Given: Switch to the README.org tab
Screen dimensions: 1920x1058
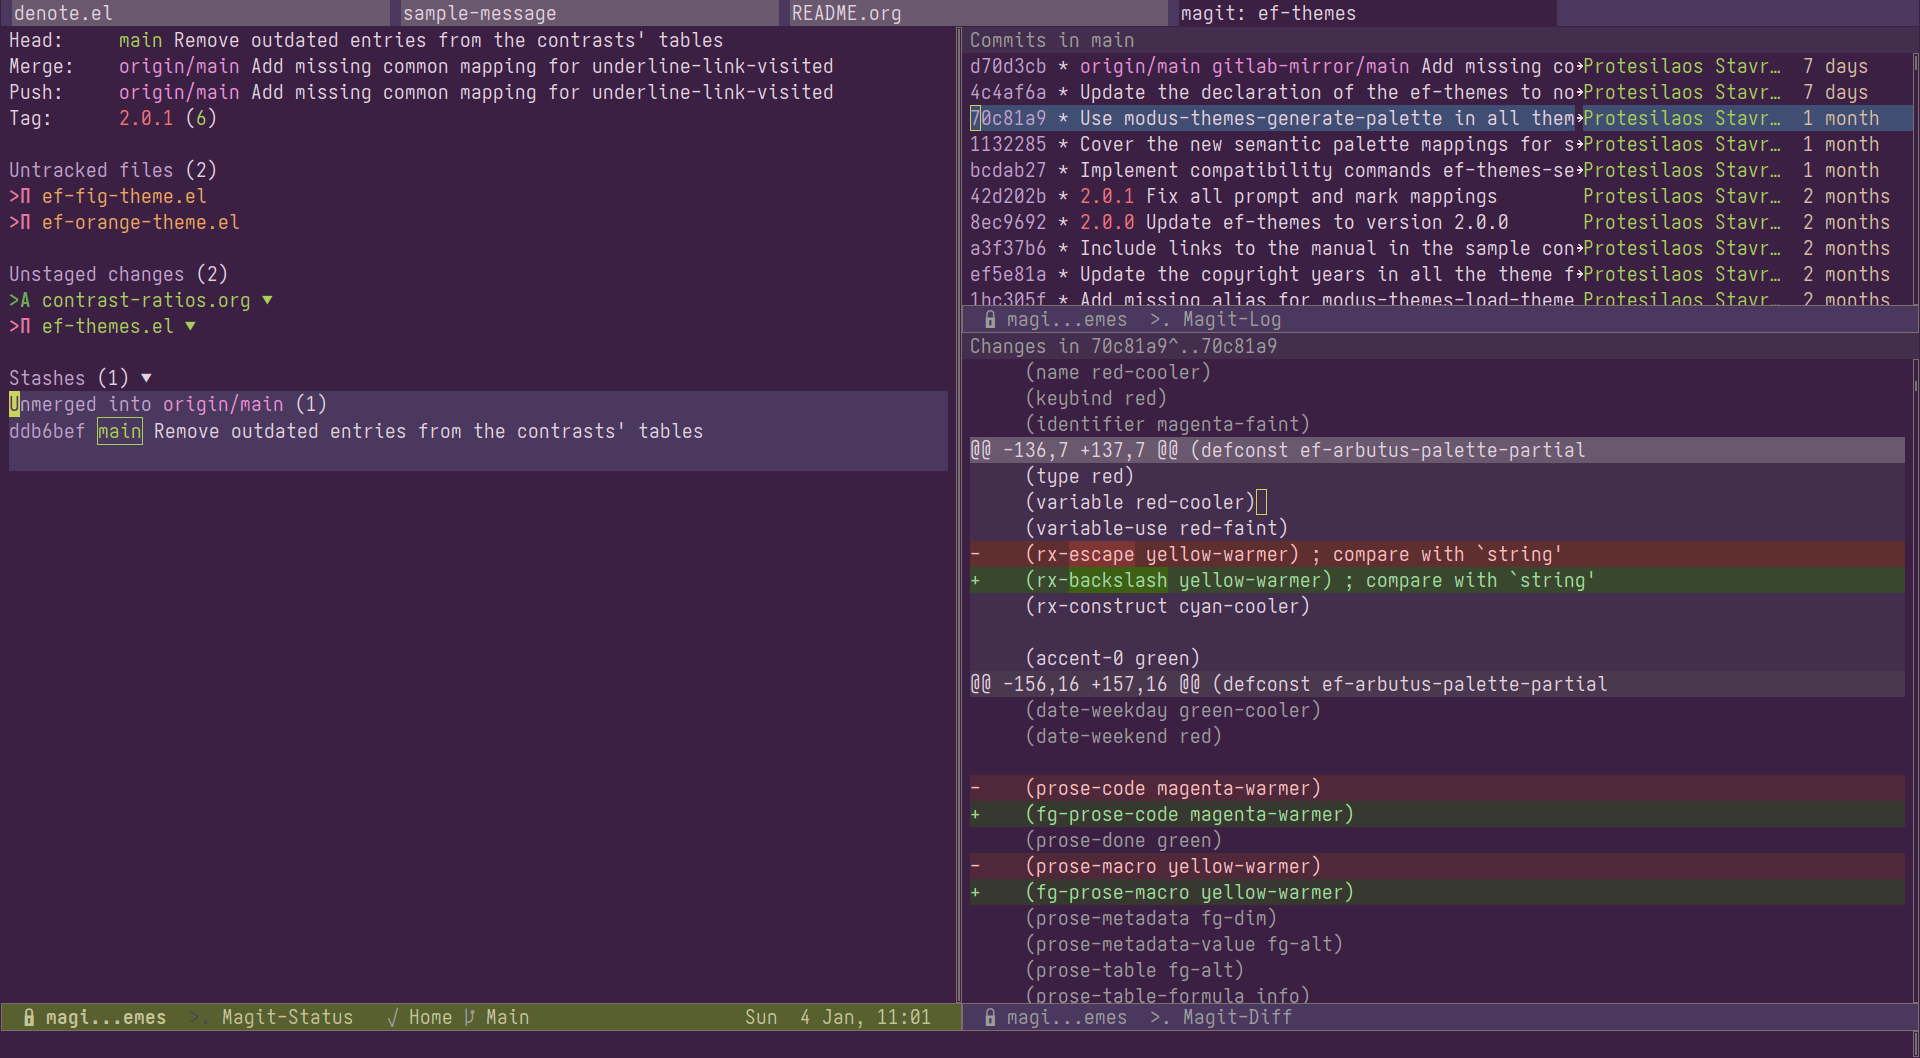Looking at the screenshot, I should (x=846, y=13).
